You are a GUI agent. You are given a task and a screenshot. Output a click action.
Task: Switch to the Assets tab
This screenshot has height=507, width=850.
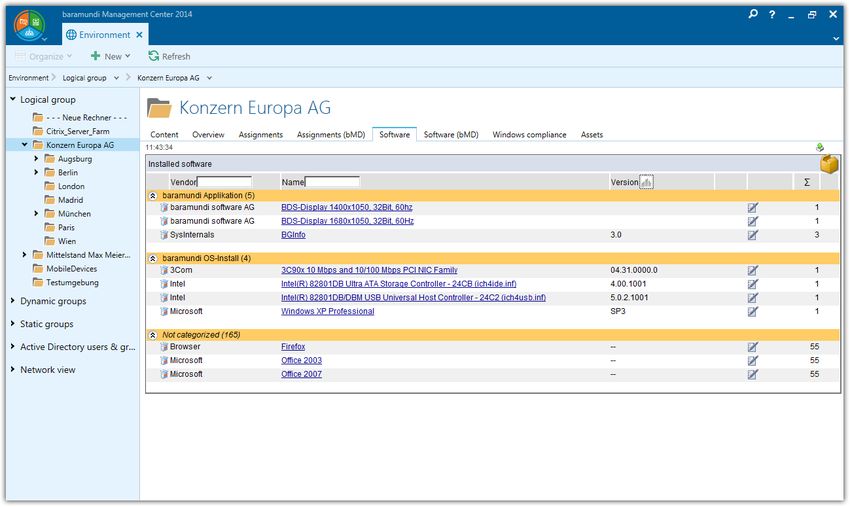coord(591,134)
